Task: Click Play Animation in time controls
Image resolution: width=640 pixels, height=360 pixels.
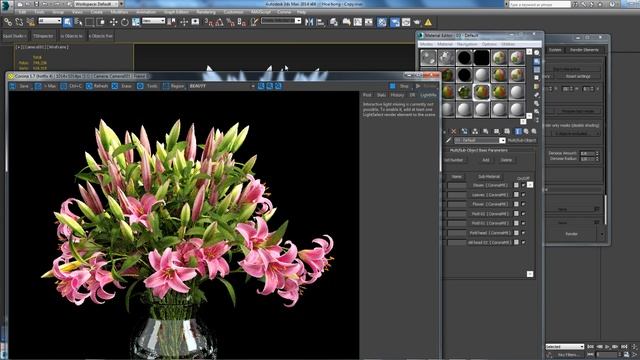Action: (607, 347)
